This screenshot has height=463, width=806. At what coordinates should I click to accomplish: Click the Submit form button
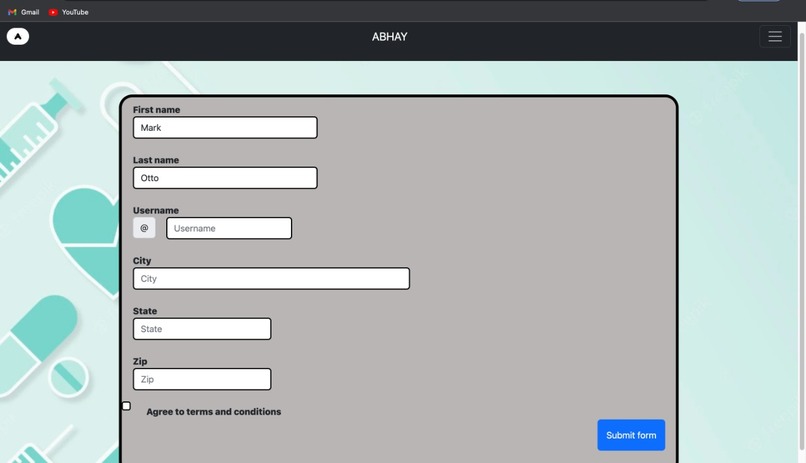pyautogui.click(x=631, y=435)
